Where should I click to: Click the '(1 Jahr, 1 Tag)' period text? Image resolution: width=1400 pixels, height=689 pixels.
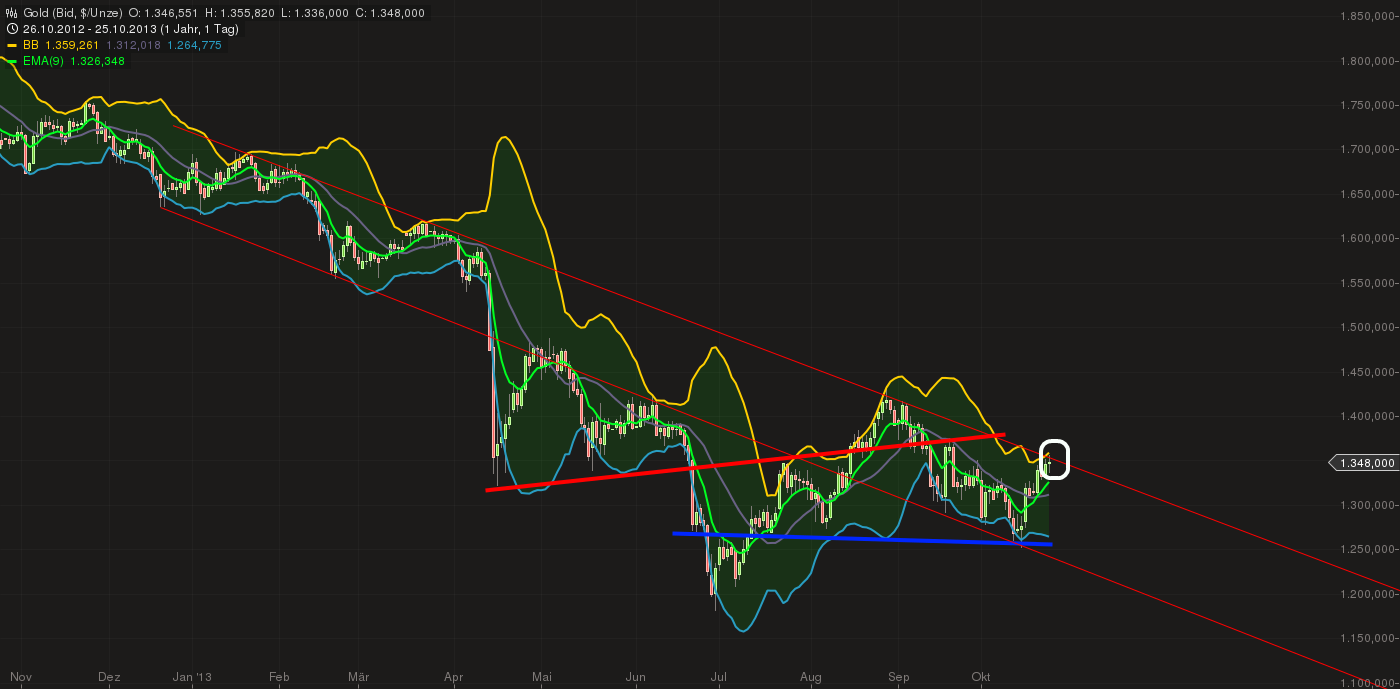pyautogui.click(x=199, y=29)
